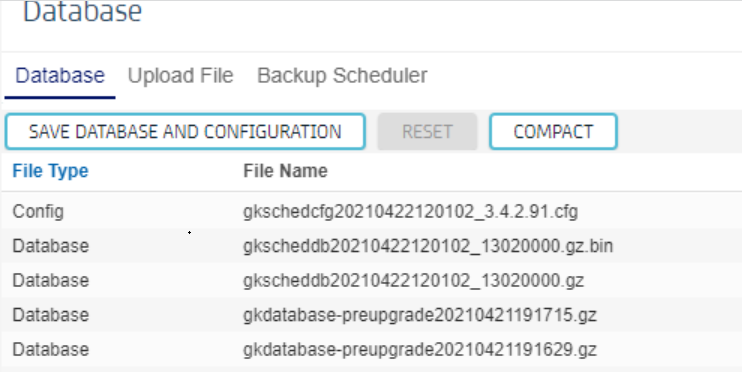Click the Compact button

coord(553,132)
